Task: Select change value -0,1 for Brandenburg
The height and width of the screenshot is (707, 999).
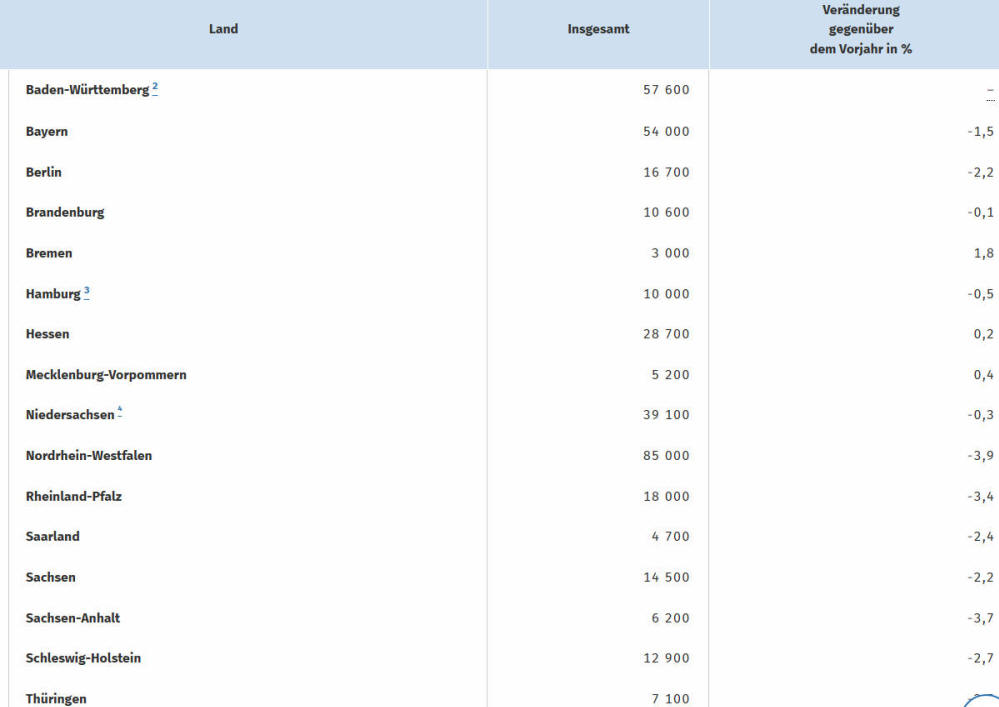Action: tap(980, 212)
